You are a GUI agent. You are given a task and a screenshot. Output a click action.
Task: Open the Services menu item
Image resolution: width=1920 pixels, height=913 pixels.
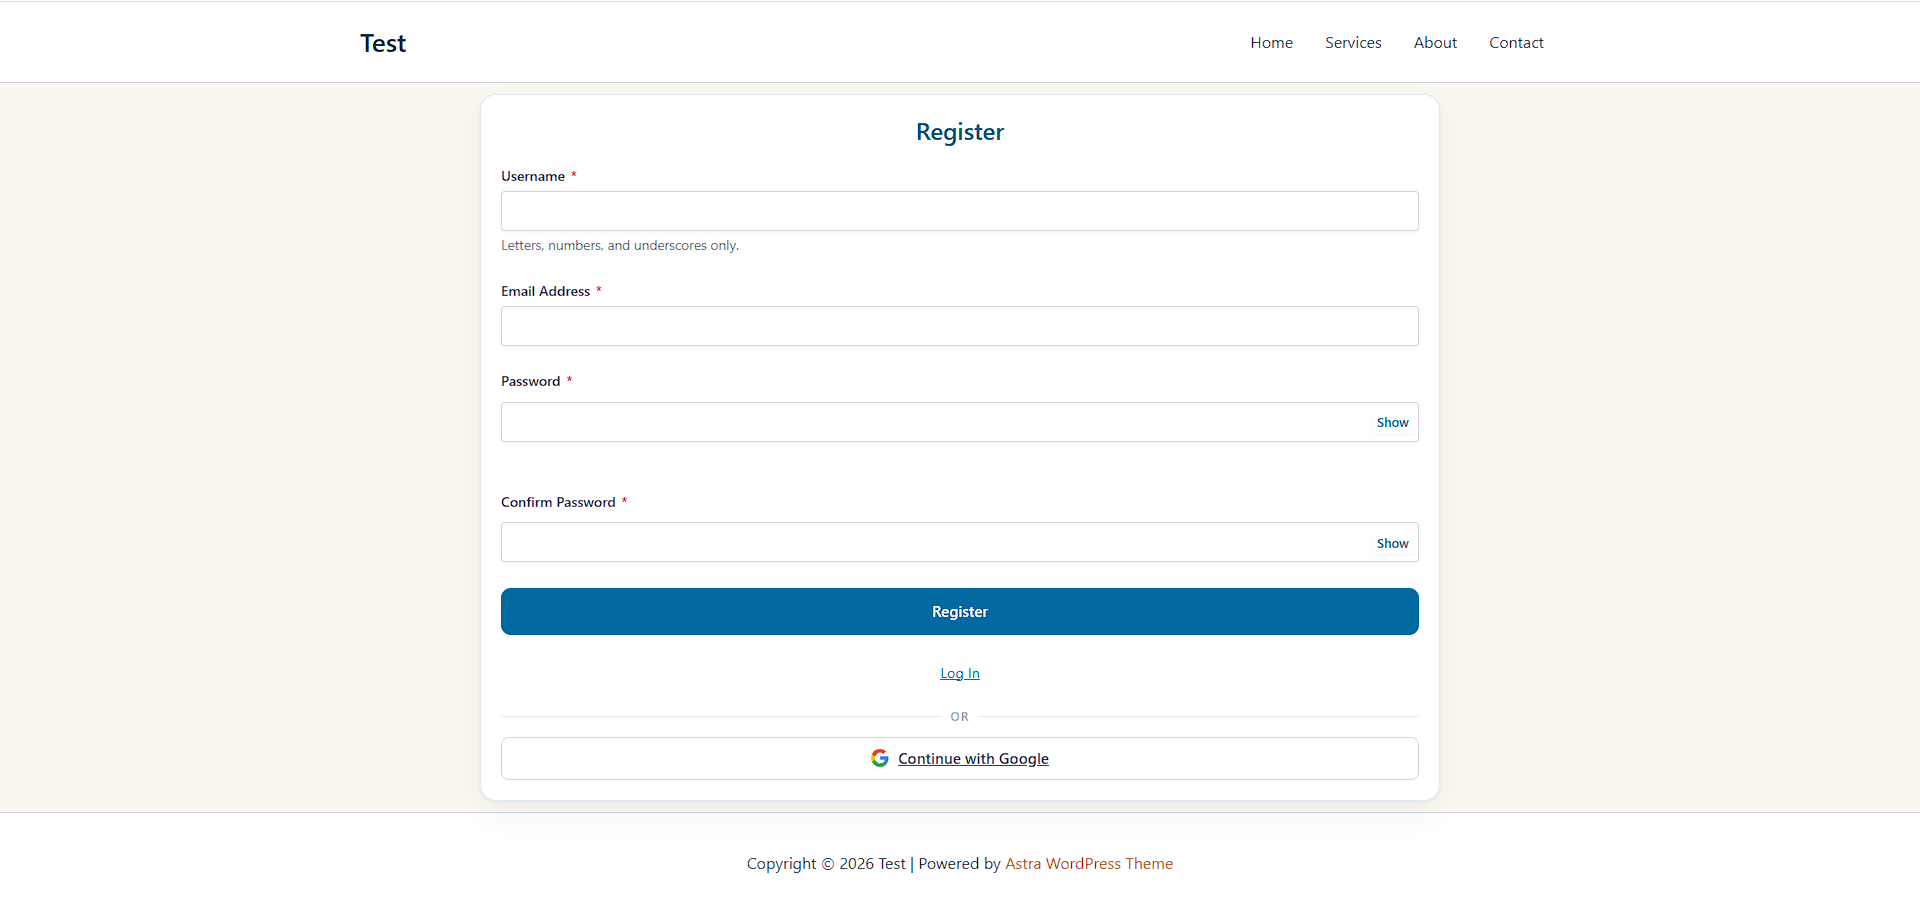click(x=1353, y=42)
